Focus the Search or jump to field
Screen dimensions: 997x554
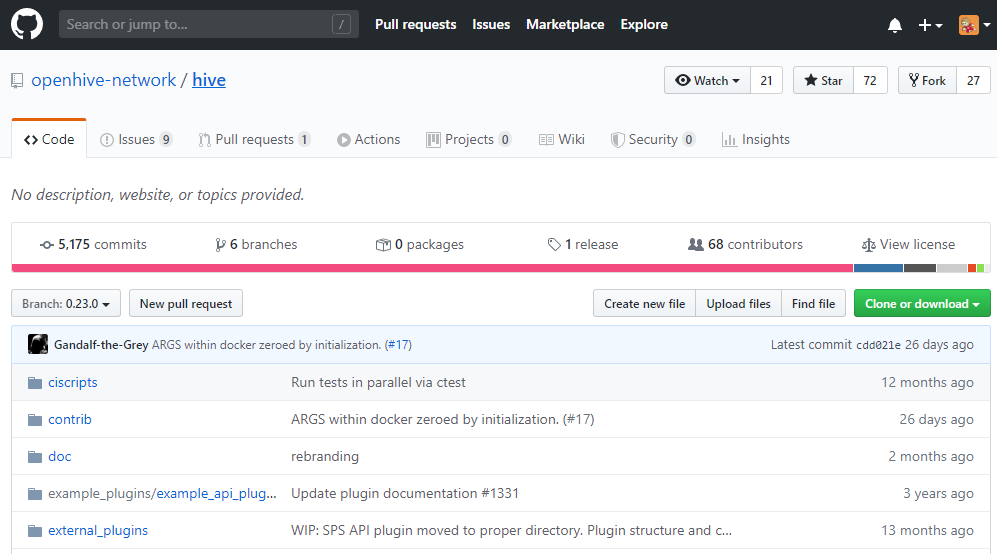(x=209, y=24)
